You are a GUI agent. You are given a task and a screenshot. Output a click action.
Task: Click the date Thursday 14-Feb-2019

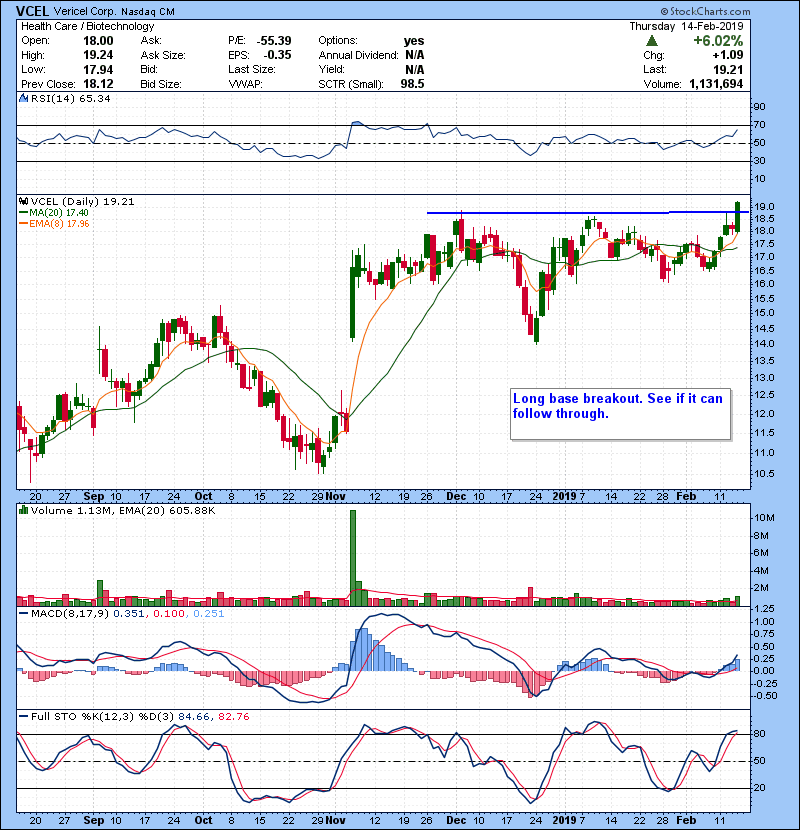(686, 26)
